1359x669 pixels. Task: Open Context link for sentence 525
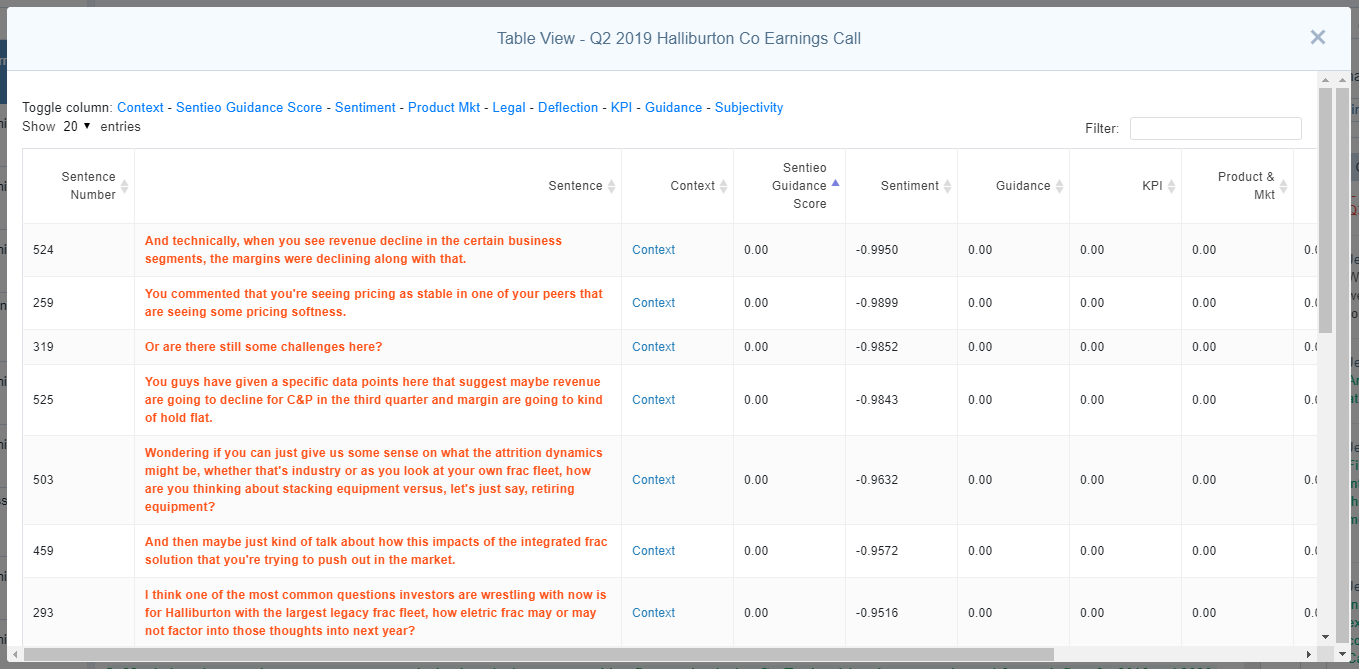pos(653,400)
